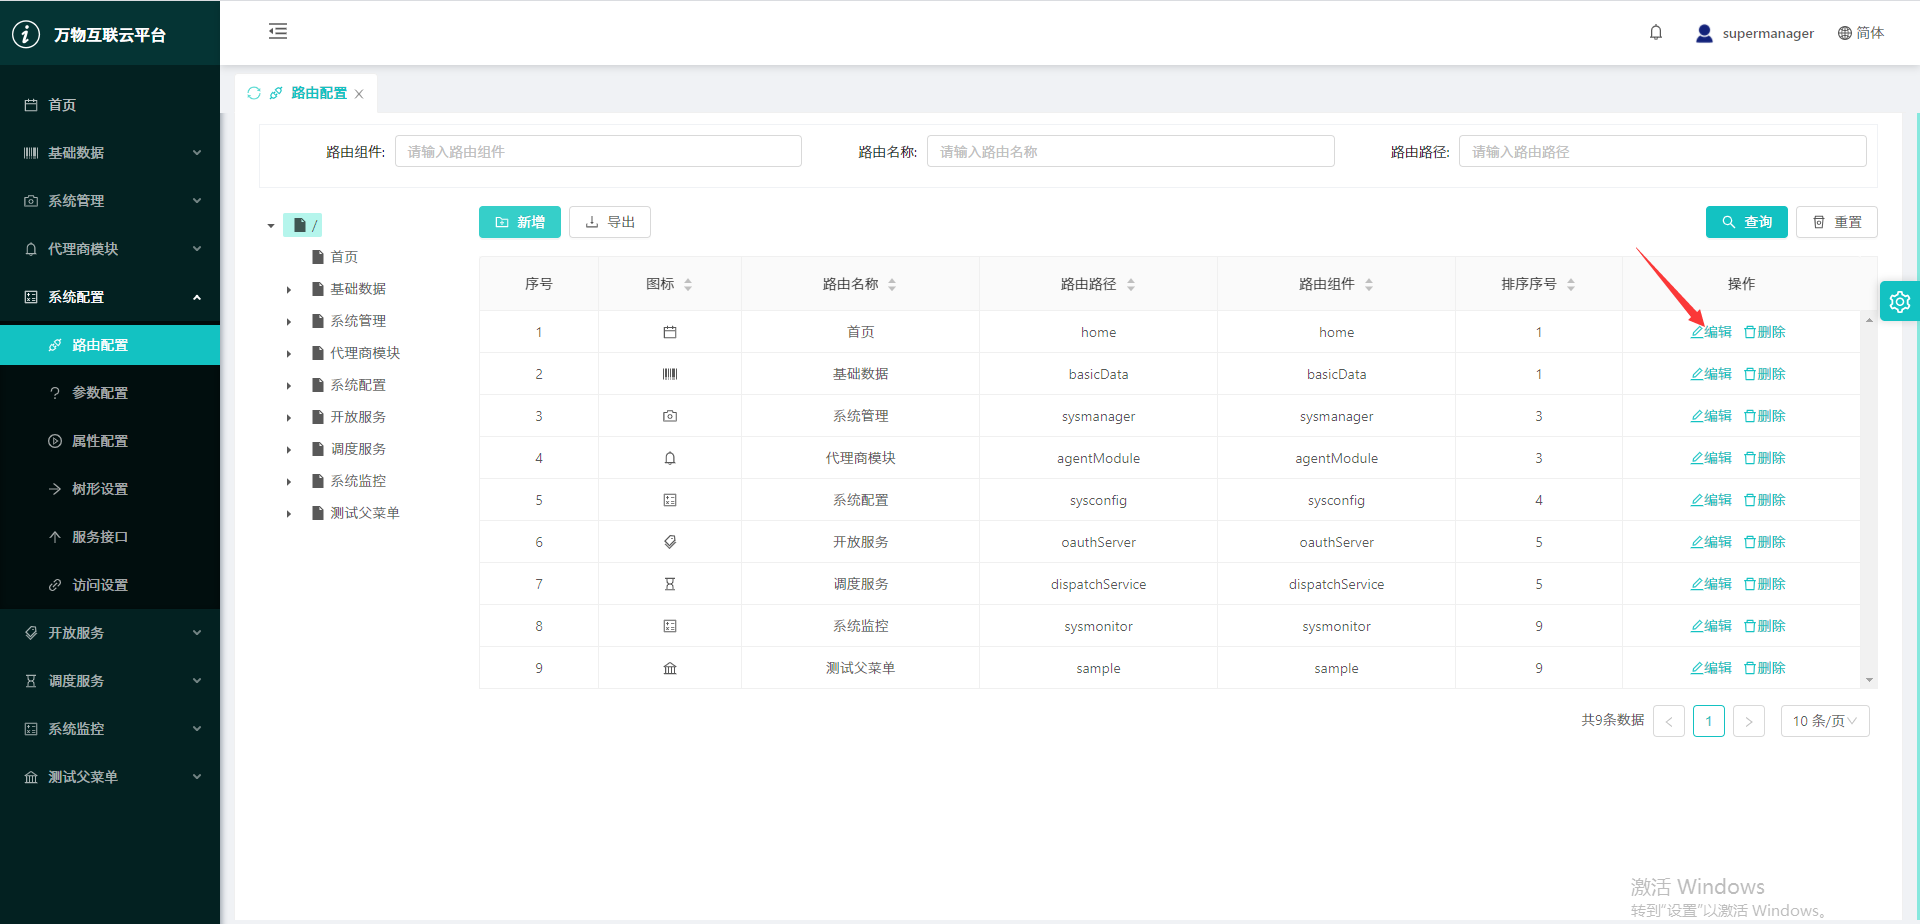1920x924 pixels.
Task: Select 测试父菜单 in the route tree
Action: (365, 513)
